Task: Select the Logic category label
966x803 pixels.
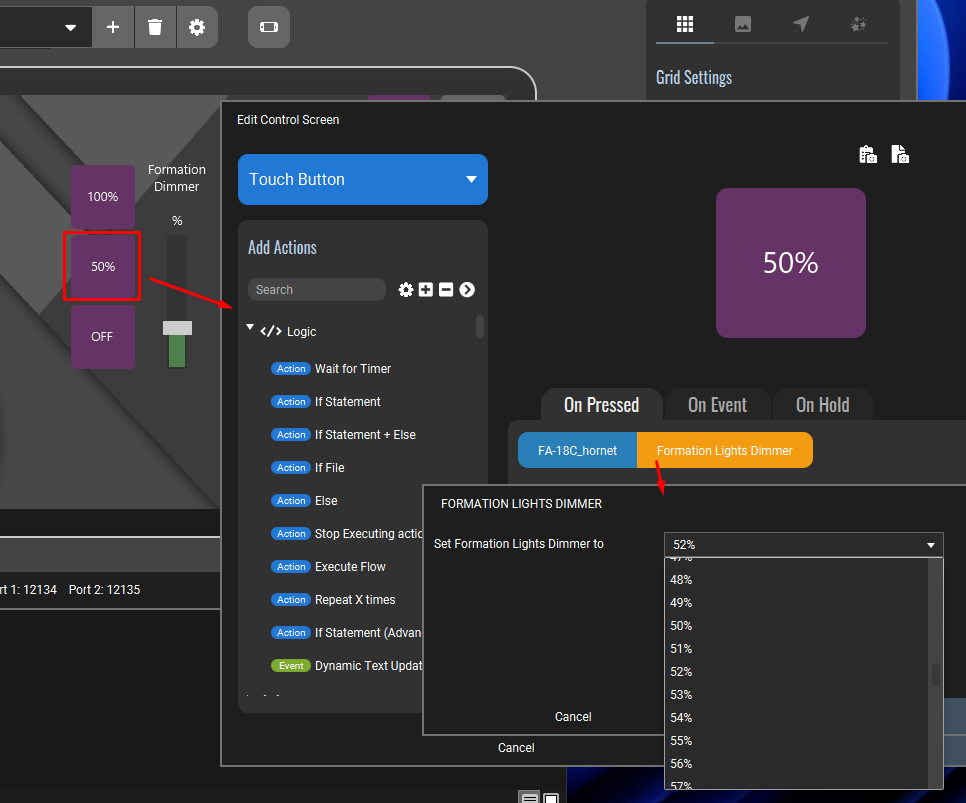Action: [x=301, y=332]
